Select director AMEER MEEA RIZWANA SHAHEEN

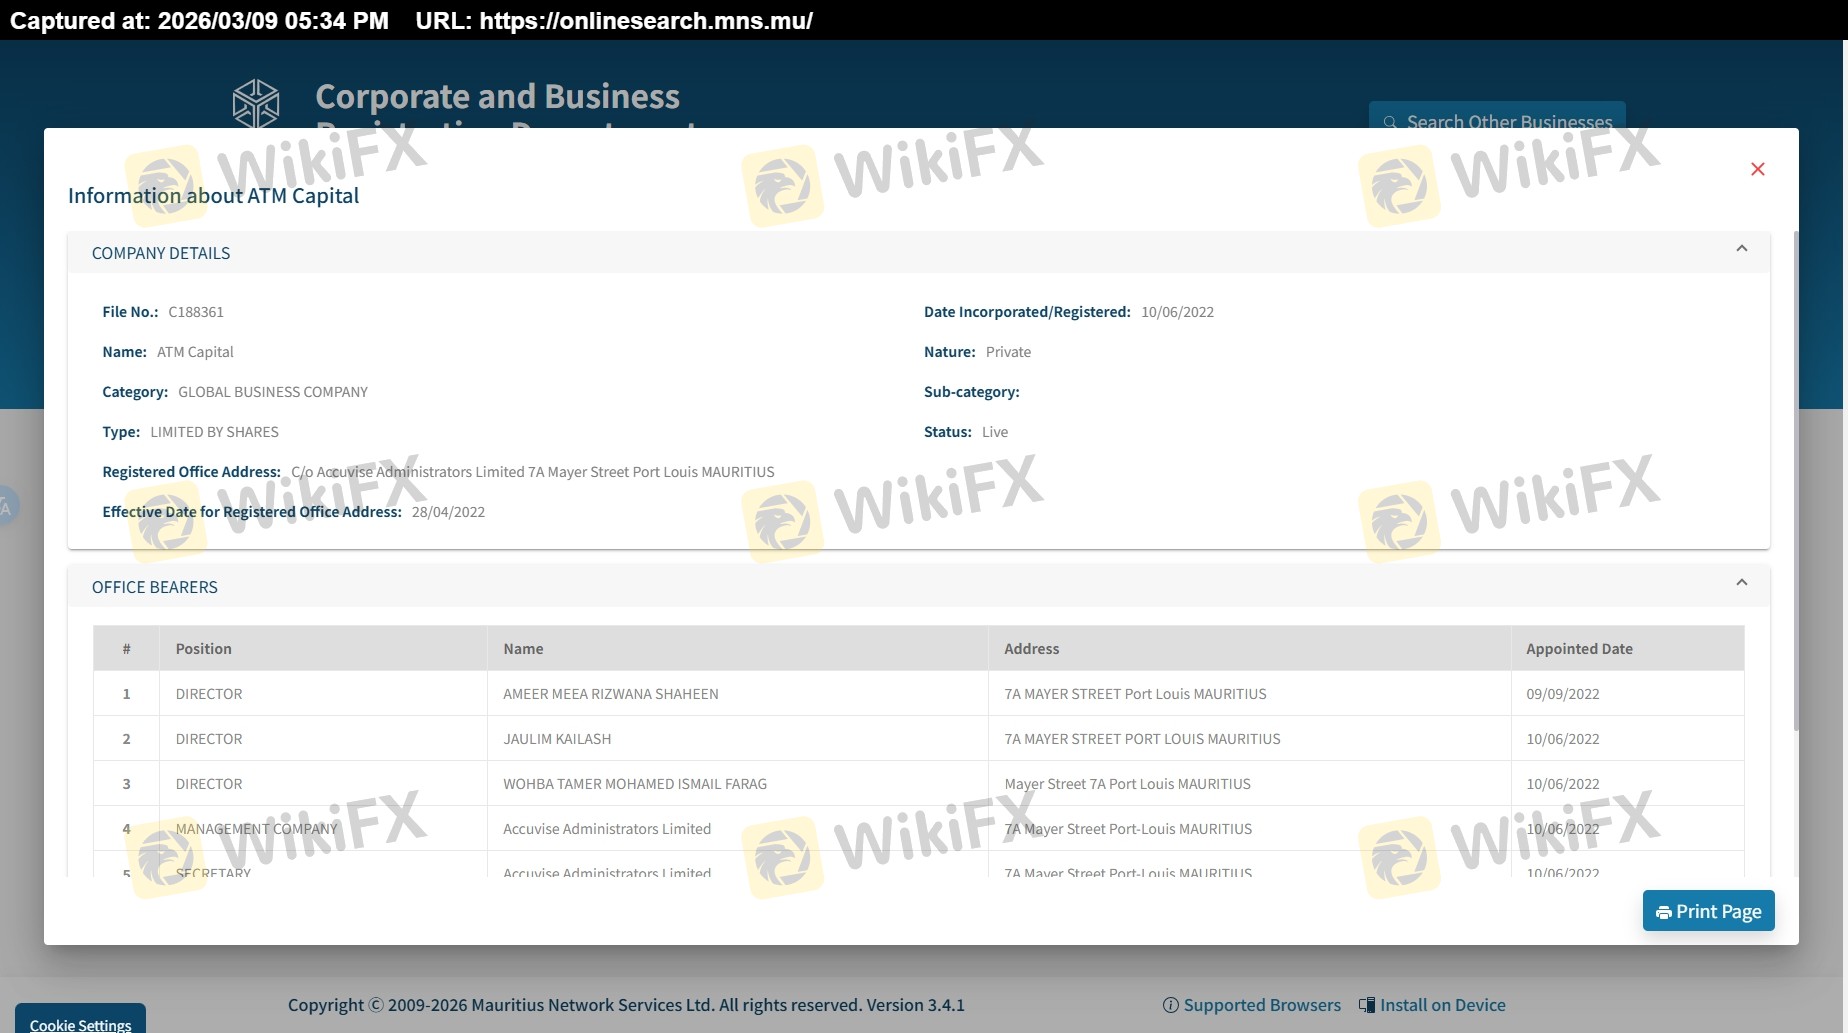click(x=611, y=694)
